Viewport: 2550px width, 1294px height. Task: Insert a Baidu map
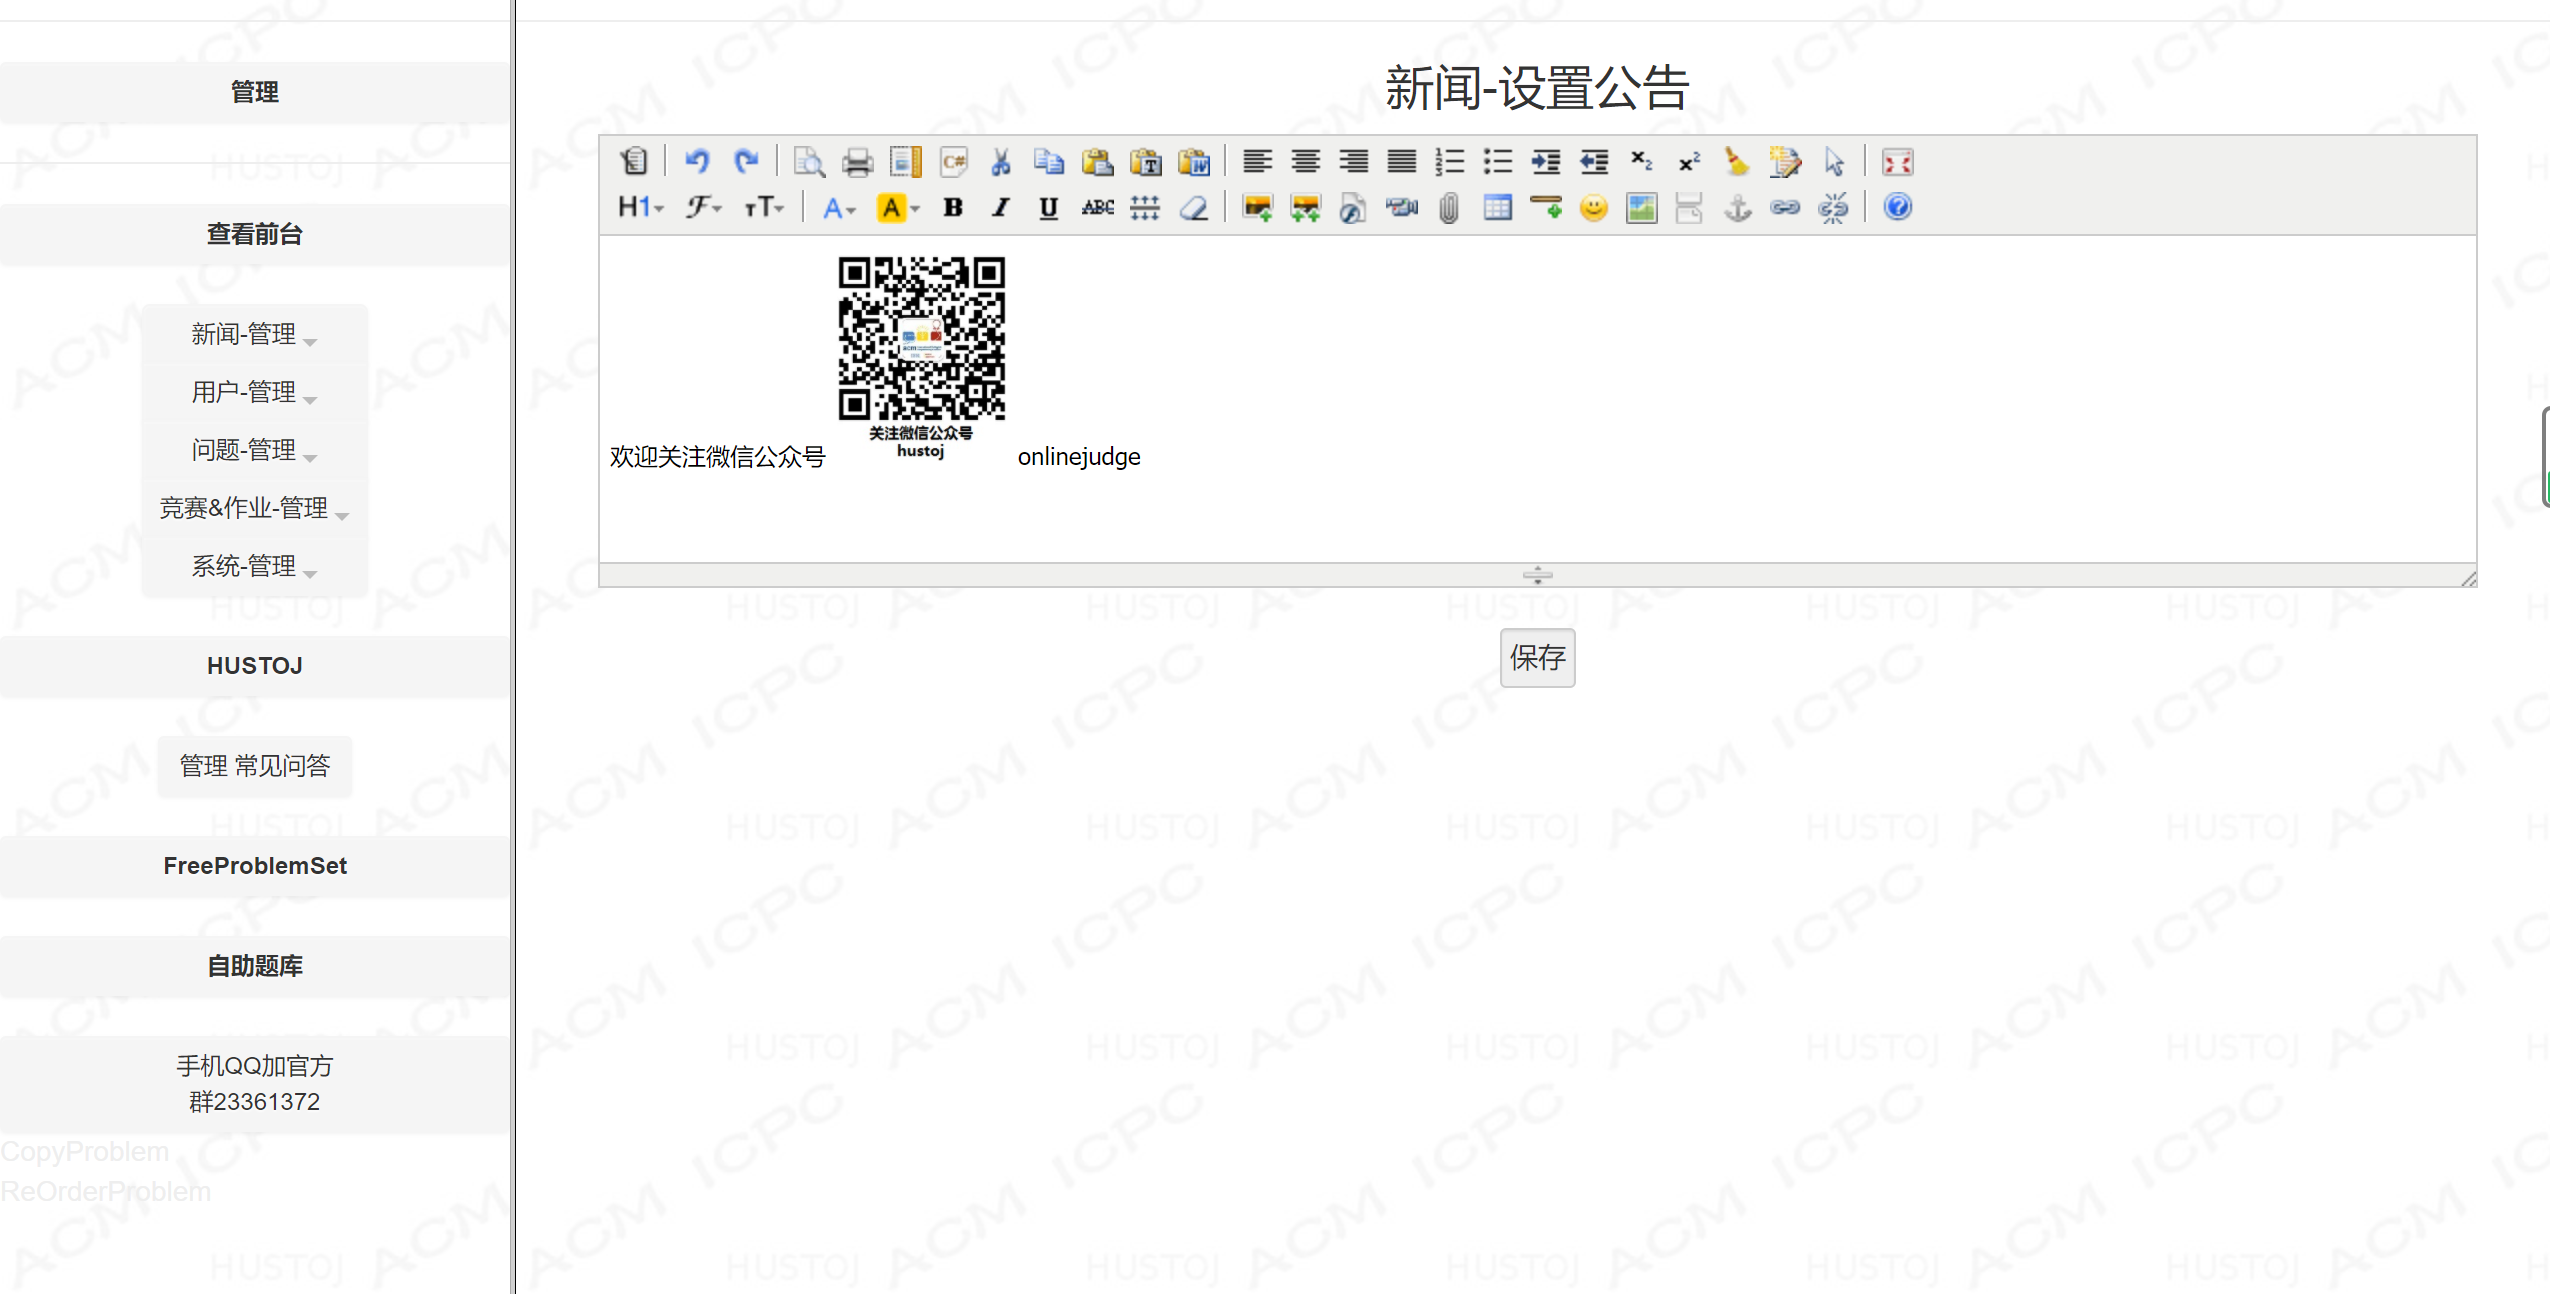tap(1641, 207)
